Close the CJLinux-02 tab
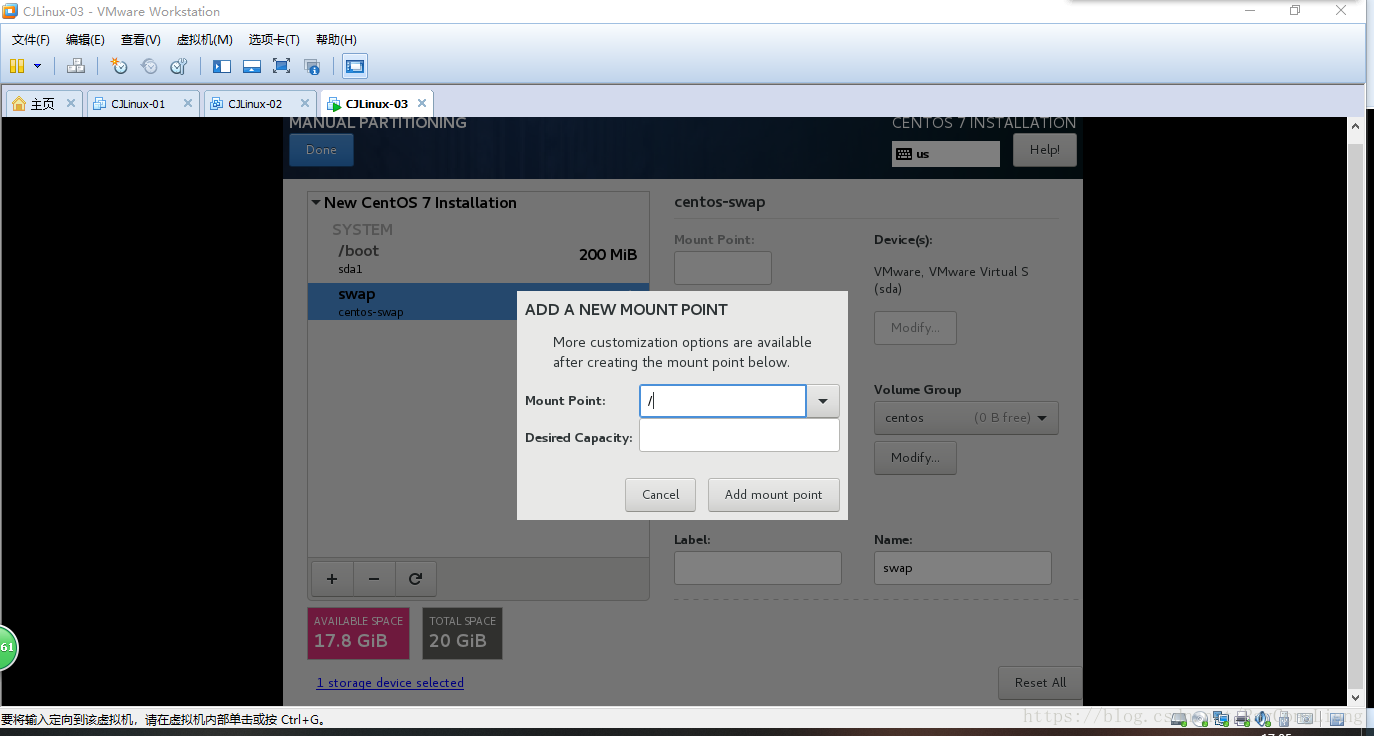This screenshot has height=736, width=1374. pyautogui.click(x=304, y=103)
